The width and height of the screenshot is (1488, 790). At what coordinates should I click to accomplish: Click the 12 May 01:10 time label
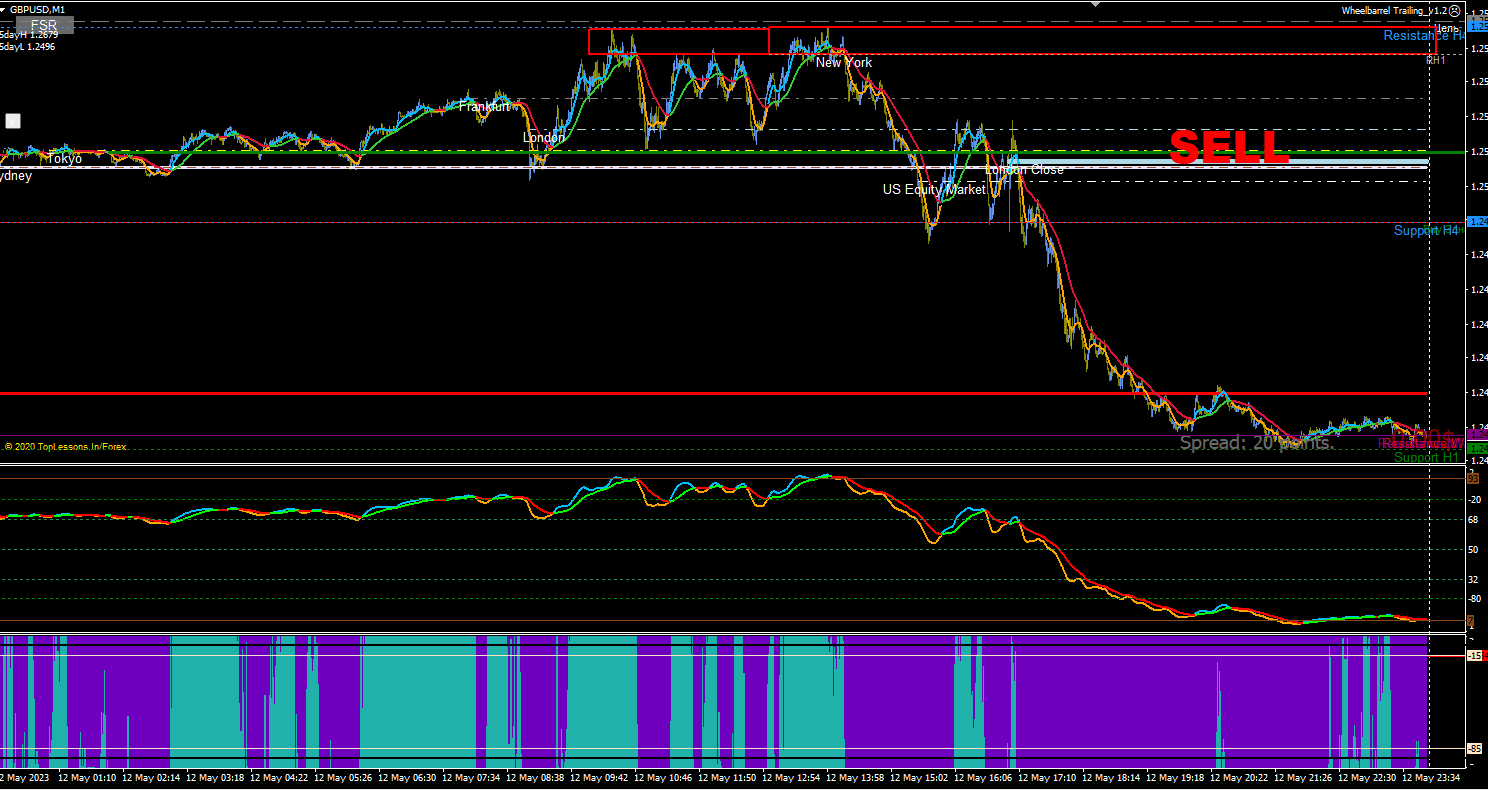[x=87, y=777]
